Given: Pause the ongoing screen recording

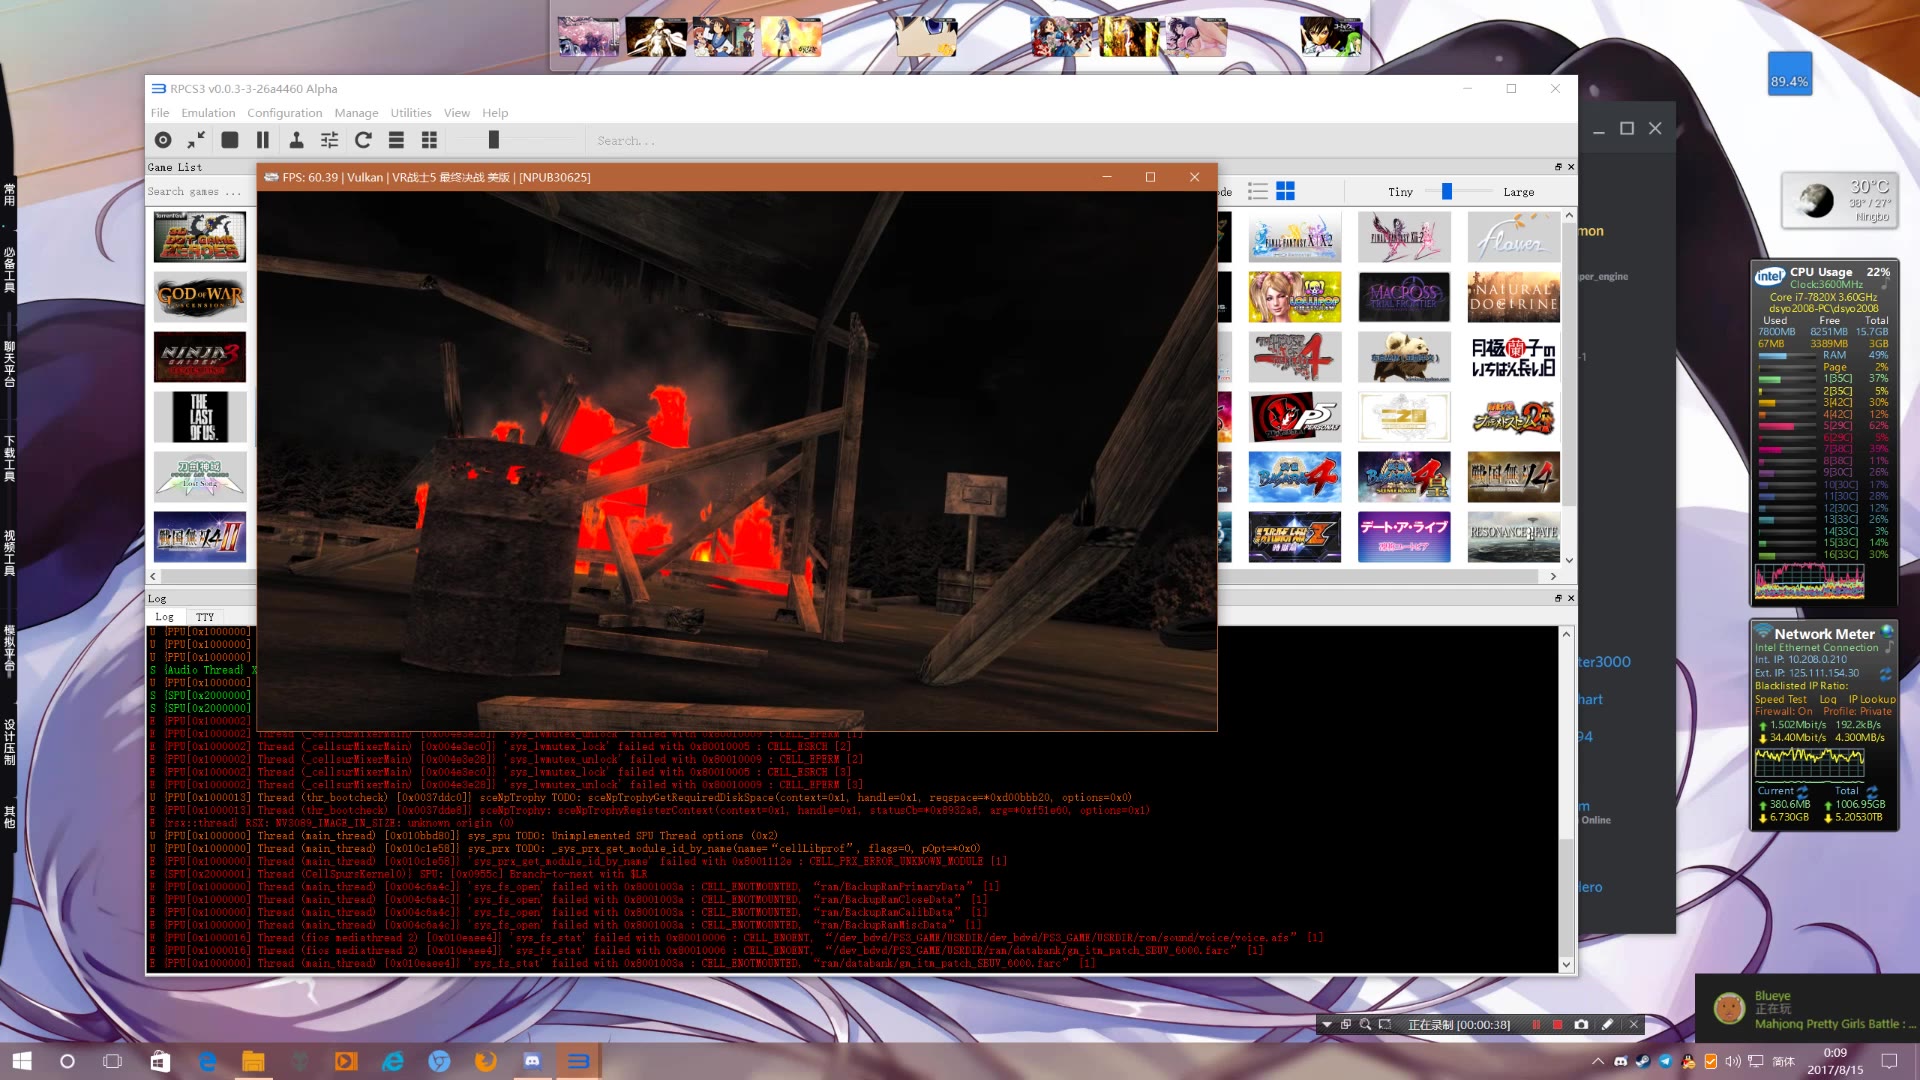Looking at the screenshot, I should click(1537, 1024).
